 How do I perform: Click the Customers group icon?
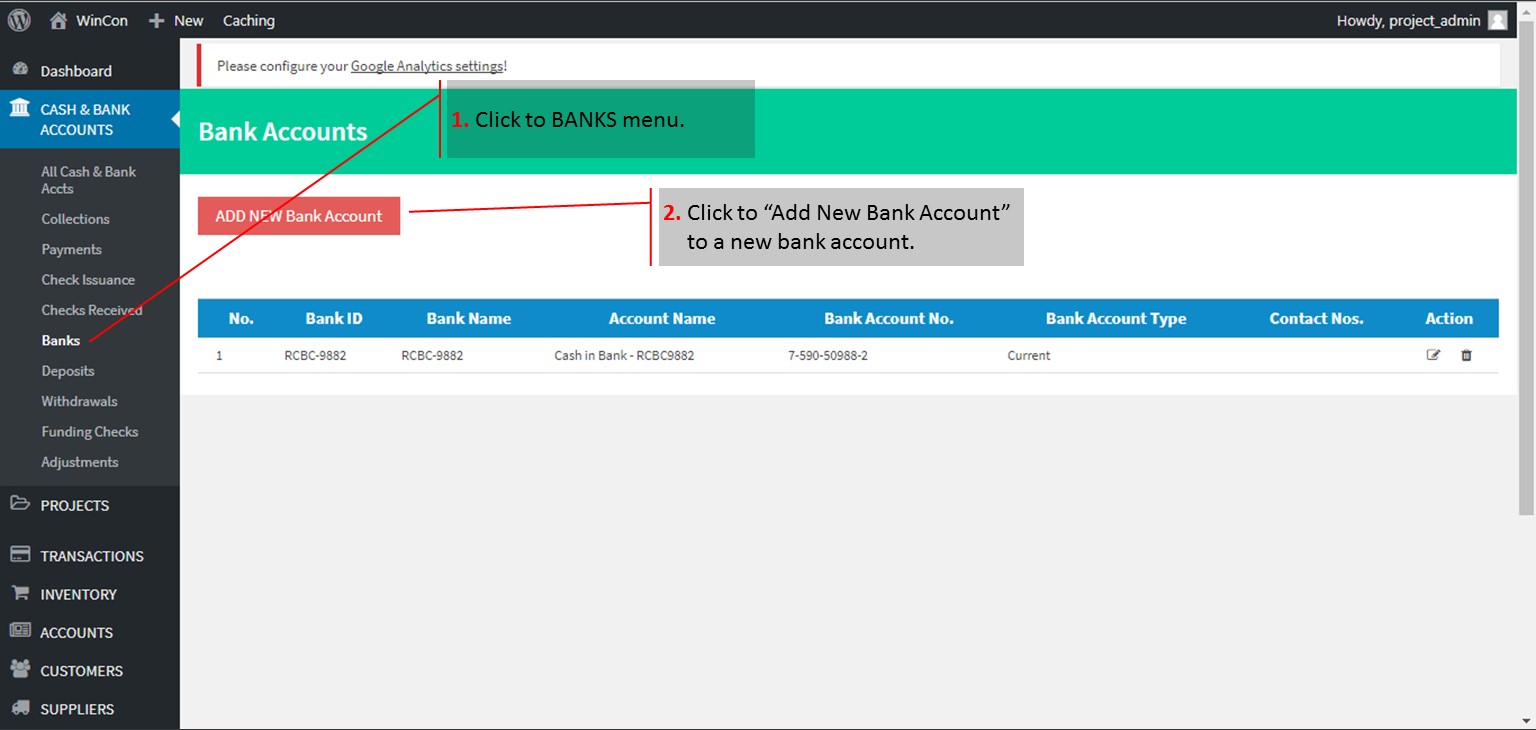(20, 669)
